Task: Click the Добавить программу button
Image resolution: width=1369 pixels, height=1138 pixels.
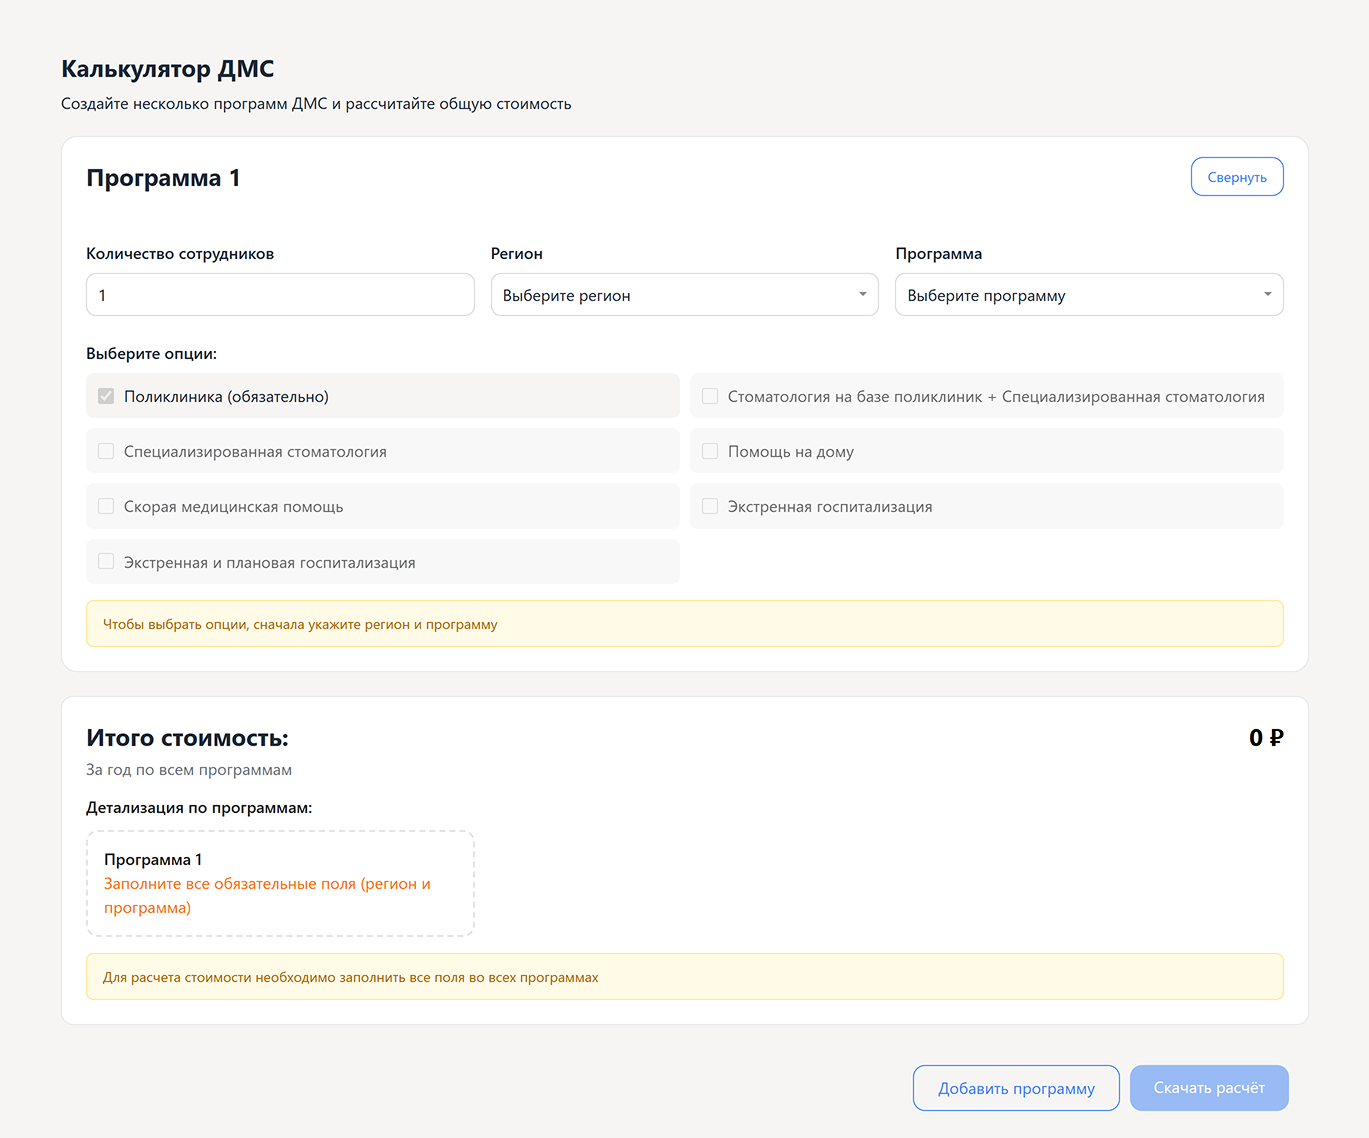Action: click(1016, 1088)
